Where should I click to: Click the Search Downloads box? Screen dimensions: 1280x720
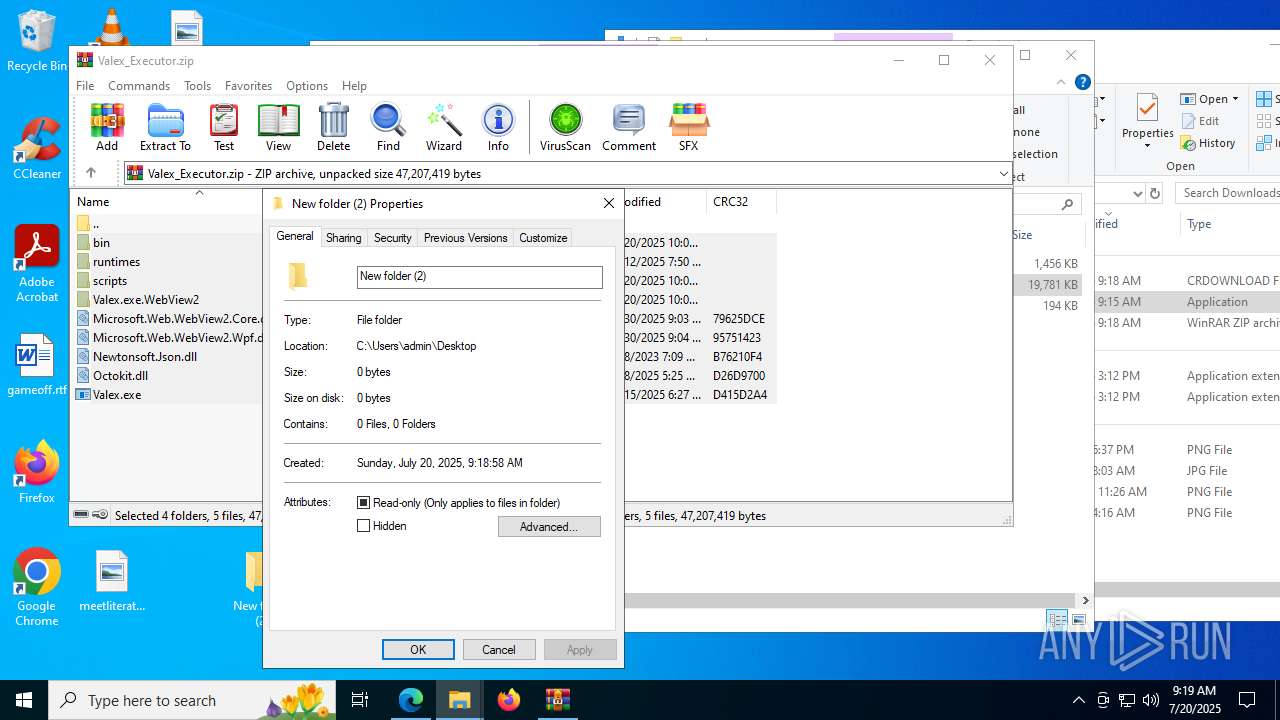[x=1228, y=193]
